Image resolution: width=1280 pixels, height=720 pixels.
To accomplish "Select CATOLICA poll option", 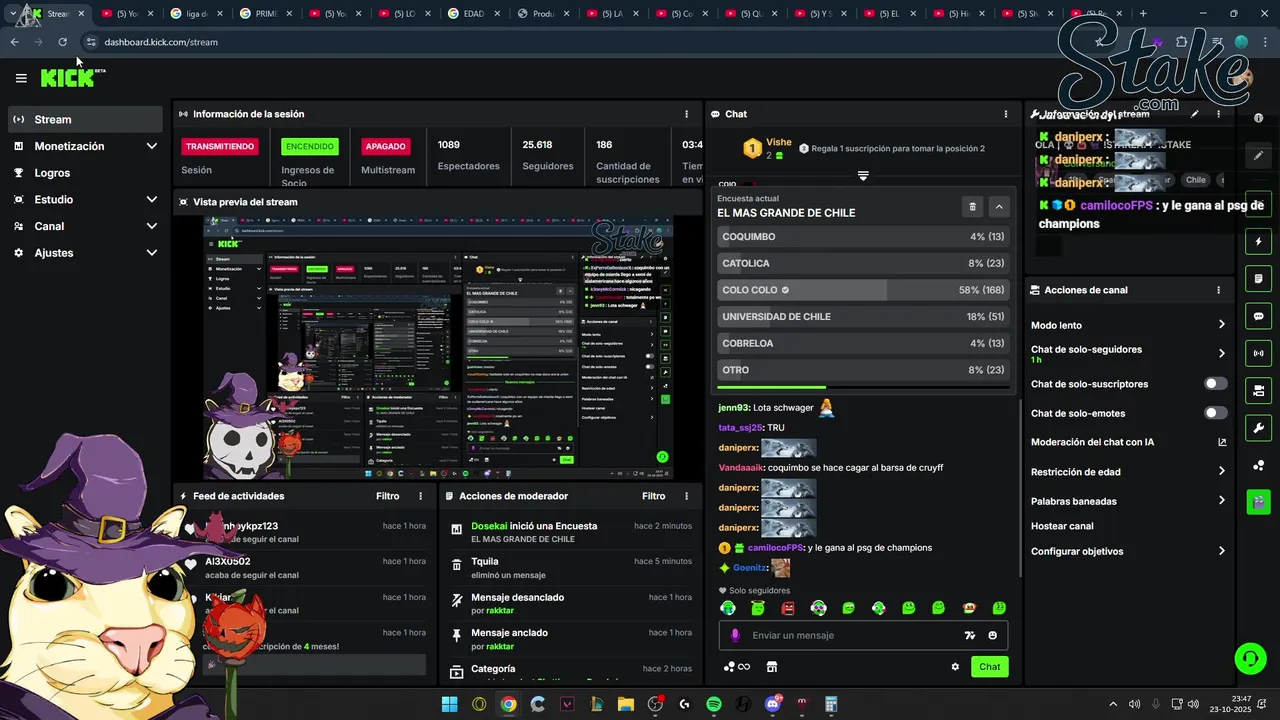I will (x=863, y=263).
